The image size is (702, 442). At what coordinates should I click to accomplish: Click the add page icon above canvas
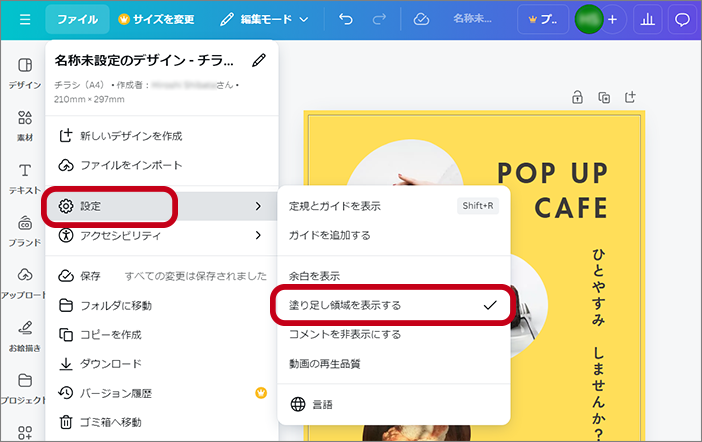630,97
